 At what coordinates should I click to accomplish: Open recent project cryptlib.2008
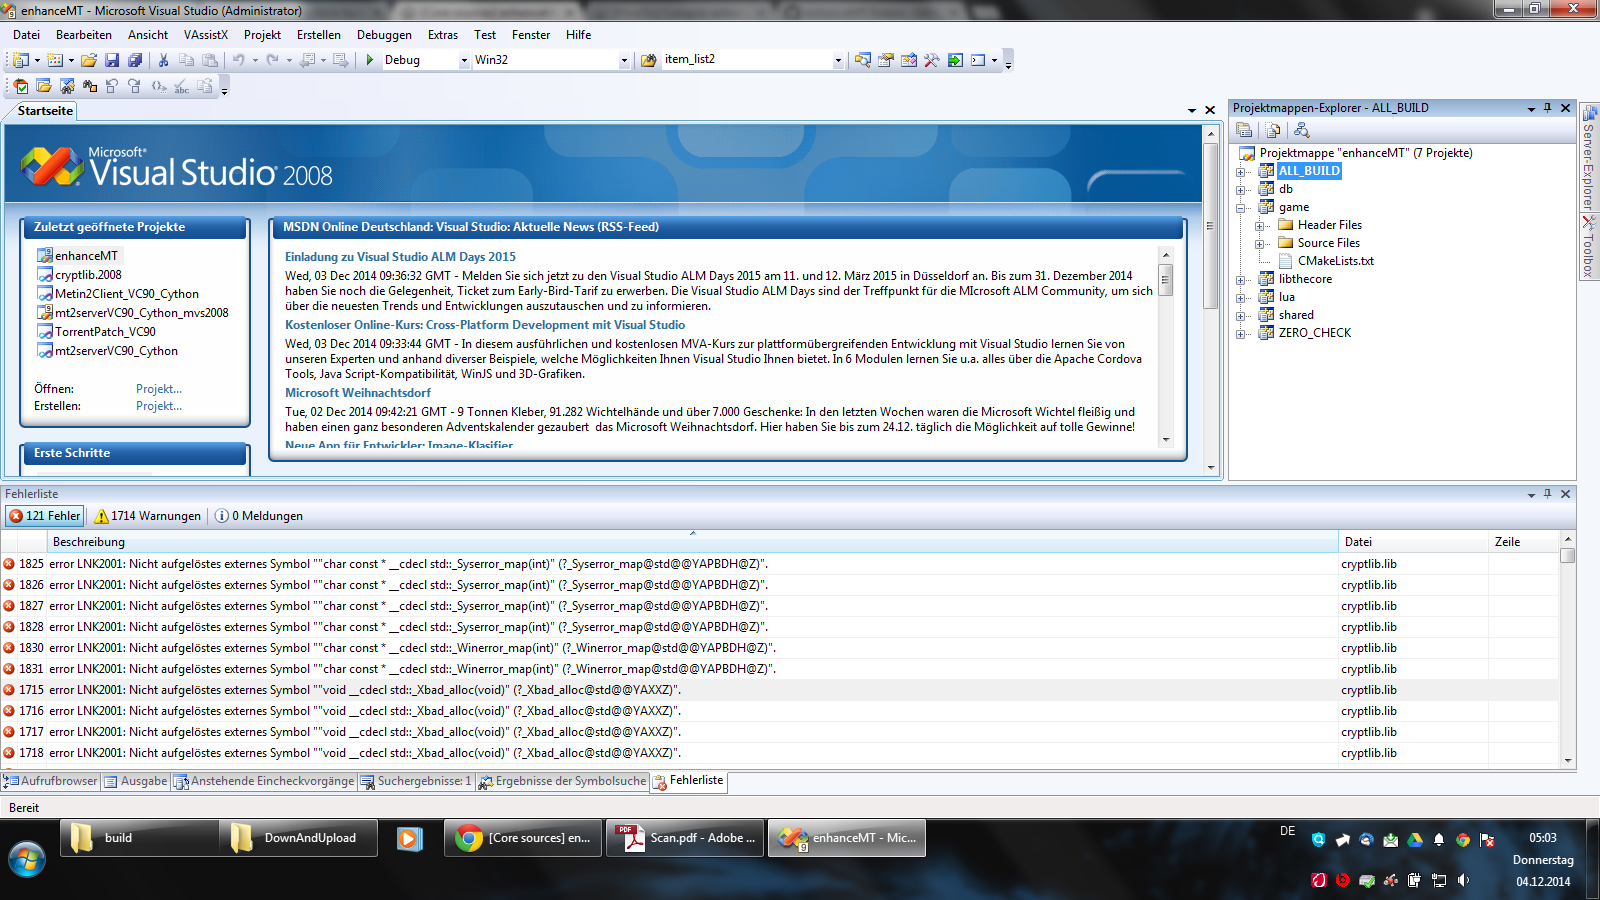click(x=88, y=275)
